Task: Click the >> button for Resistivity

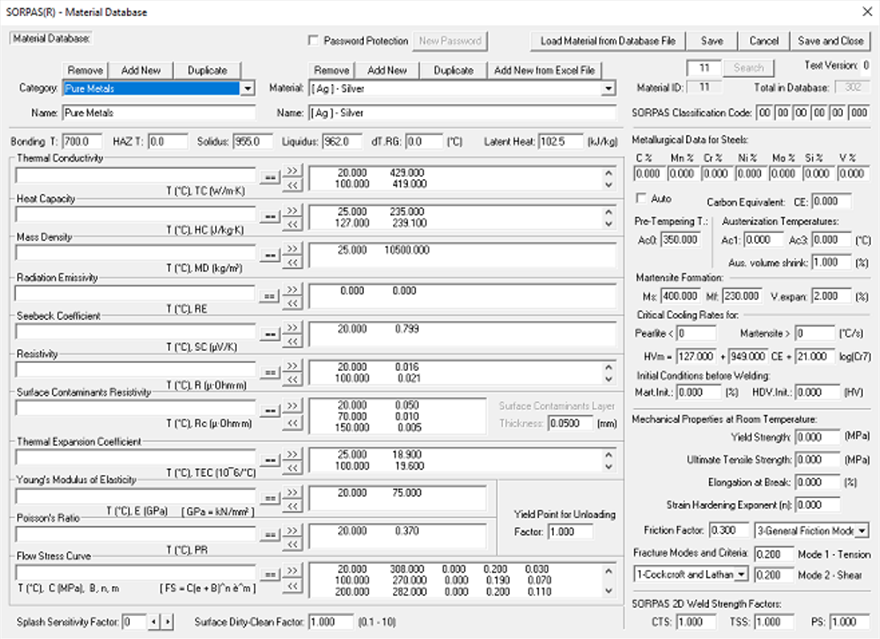Action: click(292, 366)
